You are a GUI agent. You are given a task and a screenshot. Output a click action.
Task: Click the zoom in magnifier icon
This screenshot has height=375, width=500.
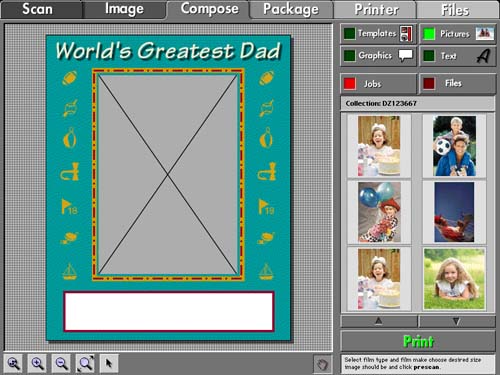click(x=37, y=363)
